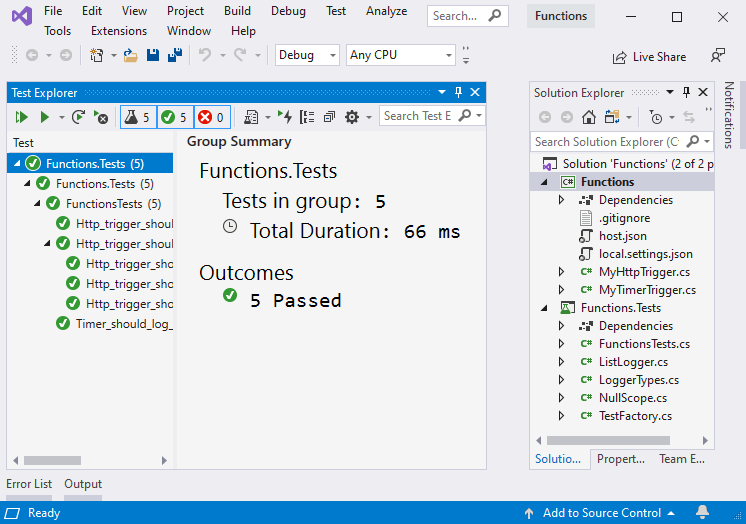The width and height of the screenshot is (746, 524).
Task: Switch to the Output tab
Action: pyautogui.click(x=83, y=484)
